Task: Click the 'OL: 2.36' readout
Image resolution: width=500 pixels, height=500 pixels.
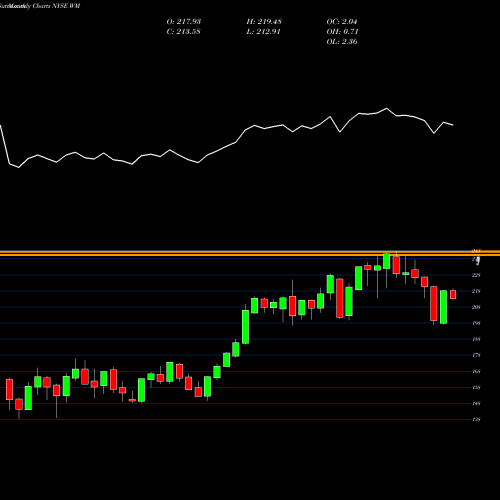Action: 342,42
